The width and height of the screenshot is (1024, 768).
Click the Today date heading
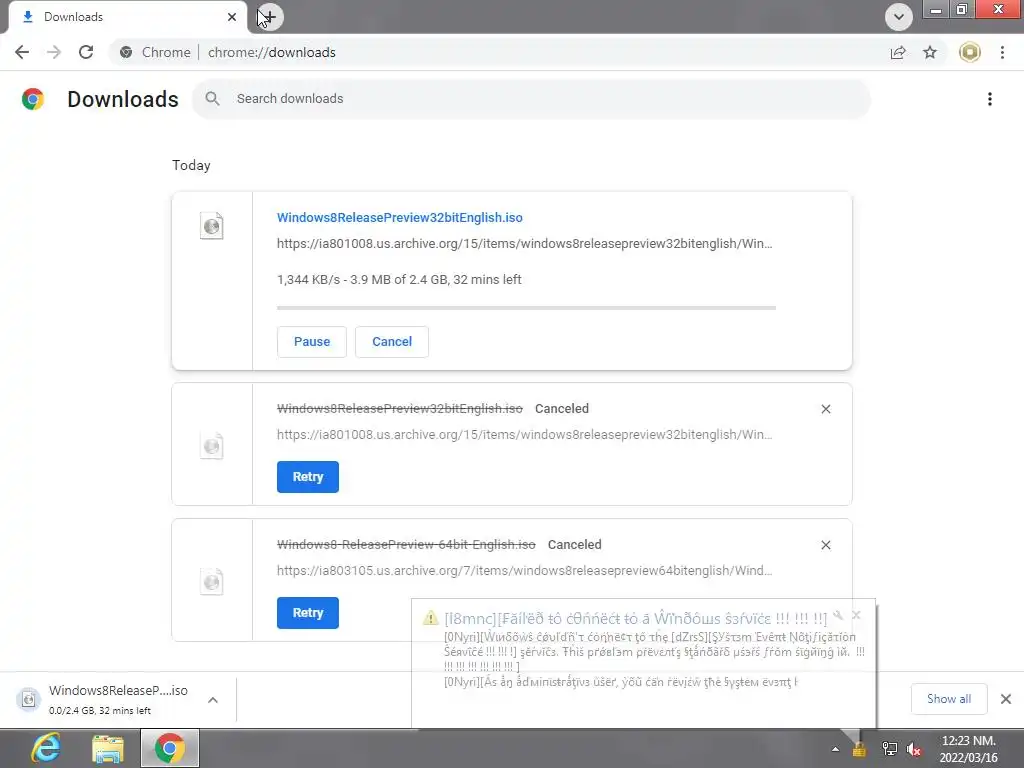tap(191, 165)
